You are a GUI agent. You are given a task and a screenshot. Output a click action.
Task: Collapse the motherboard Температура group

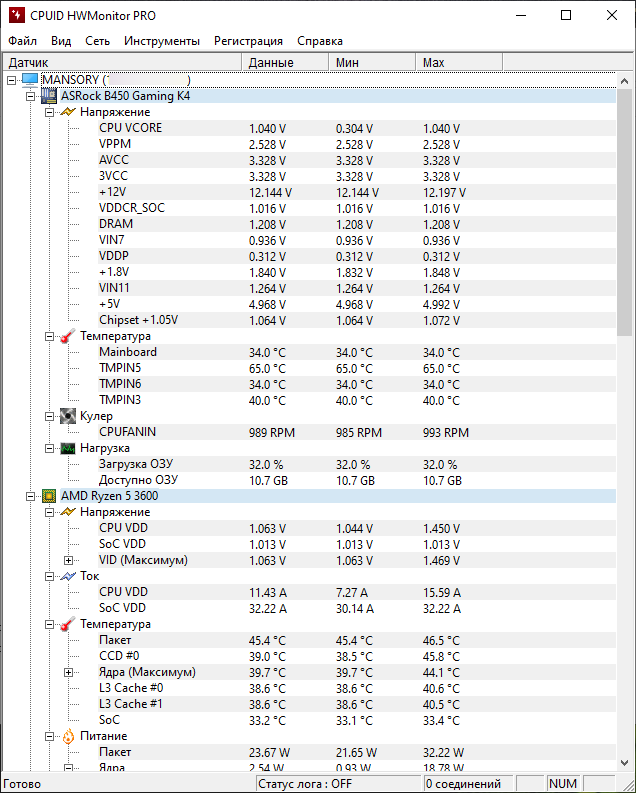(49, 336)
